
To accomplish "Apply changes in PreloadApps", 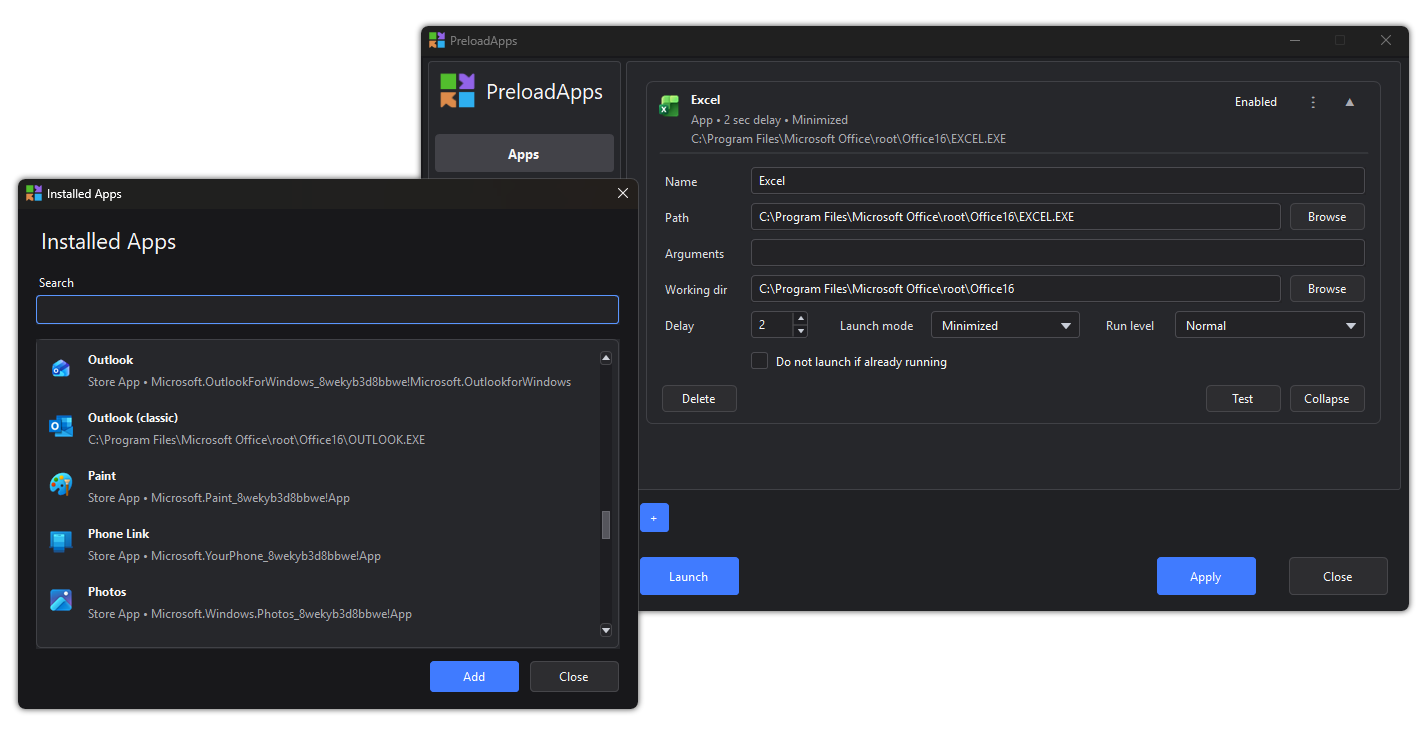I will coord(1206,576).
